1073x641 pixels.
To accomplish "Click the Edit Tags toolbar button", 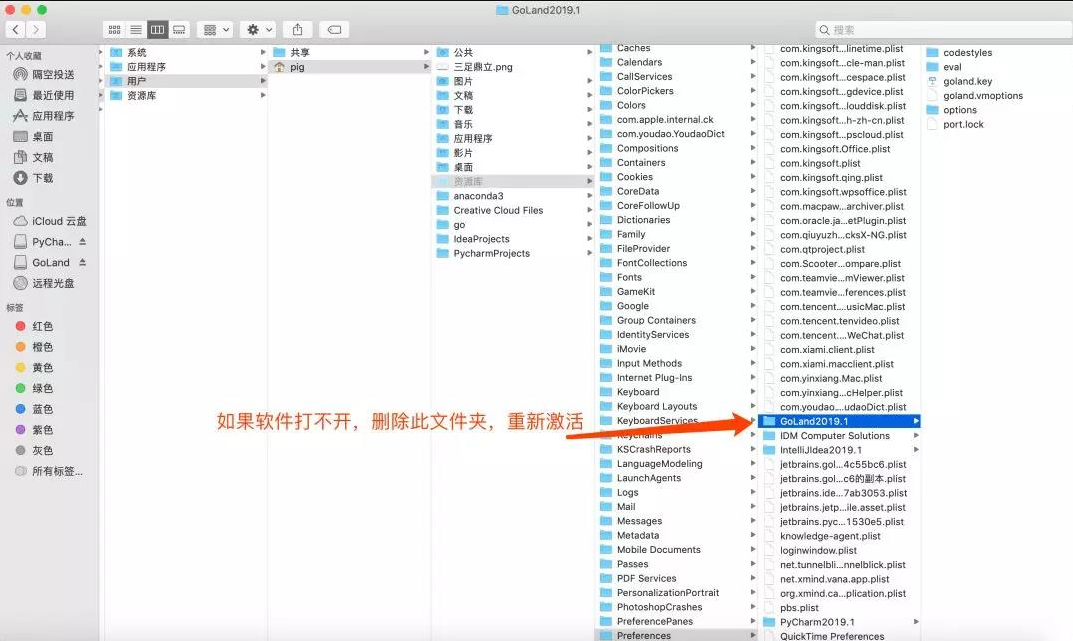I will 334,29.
